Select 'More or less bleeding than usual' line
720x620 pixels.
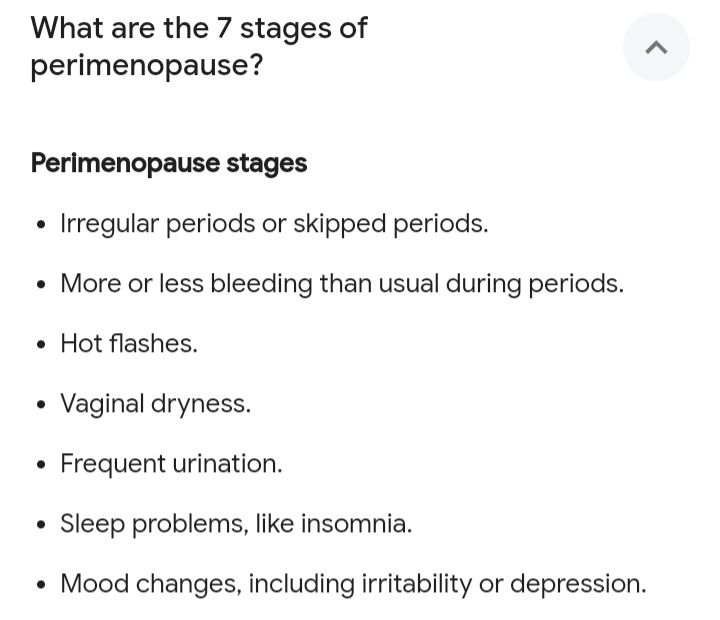pos(341,283)
